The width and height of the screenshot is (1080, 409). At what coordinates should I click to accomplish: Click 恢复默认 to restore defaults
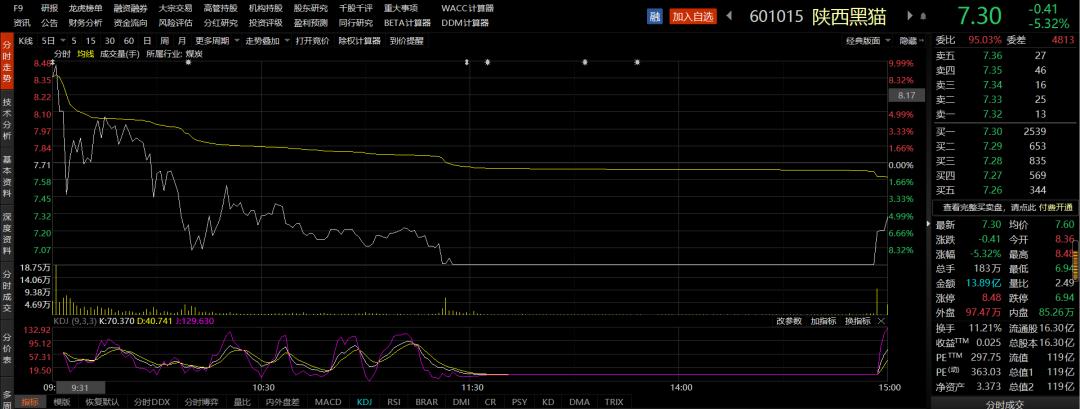tap(103, 401)
